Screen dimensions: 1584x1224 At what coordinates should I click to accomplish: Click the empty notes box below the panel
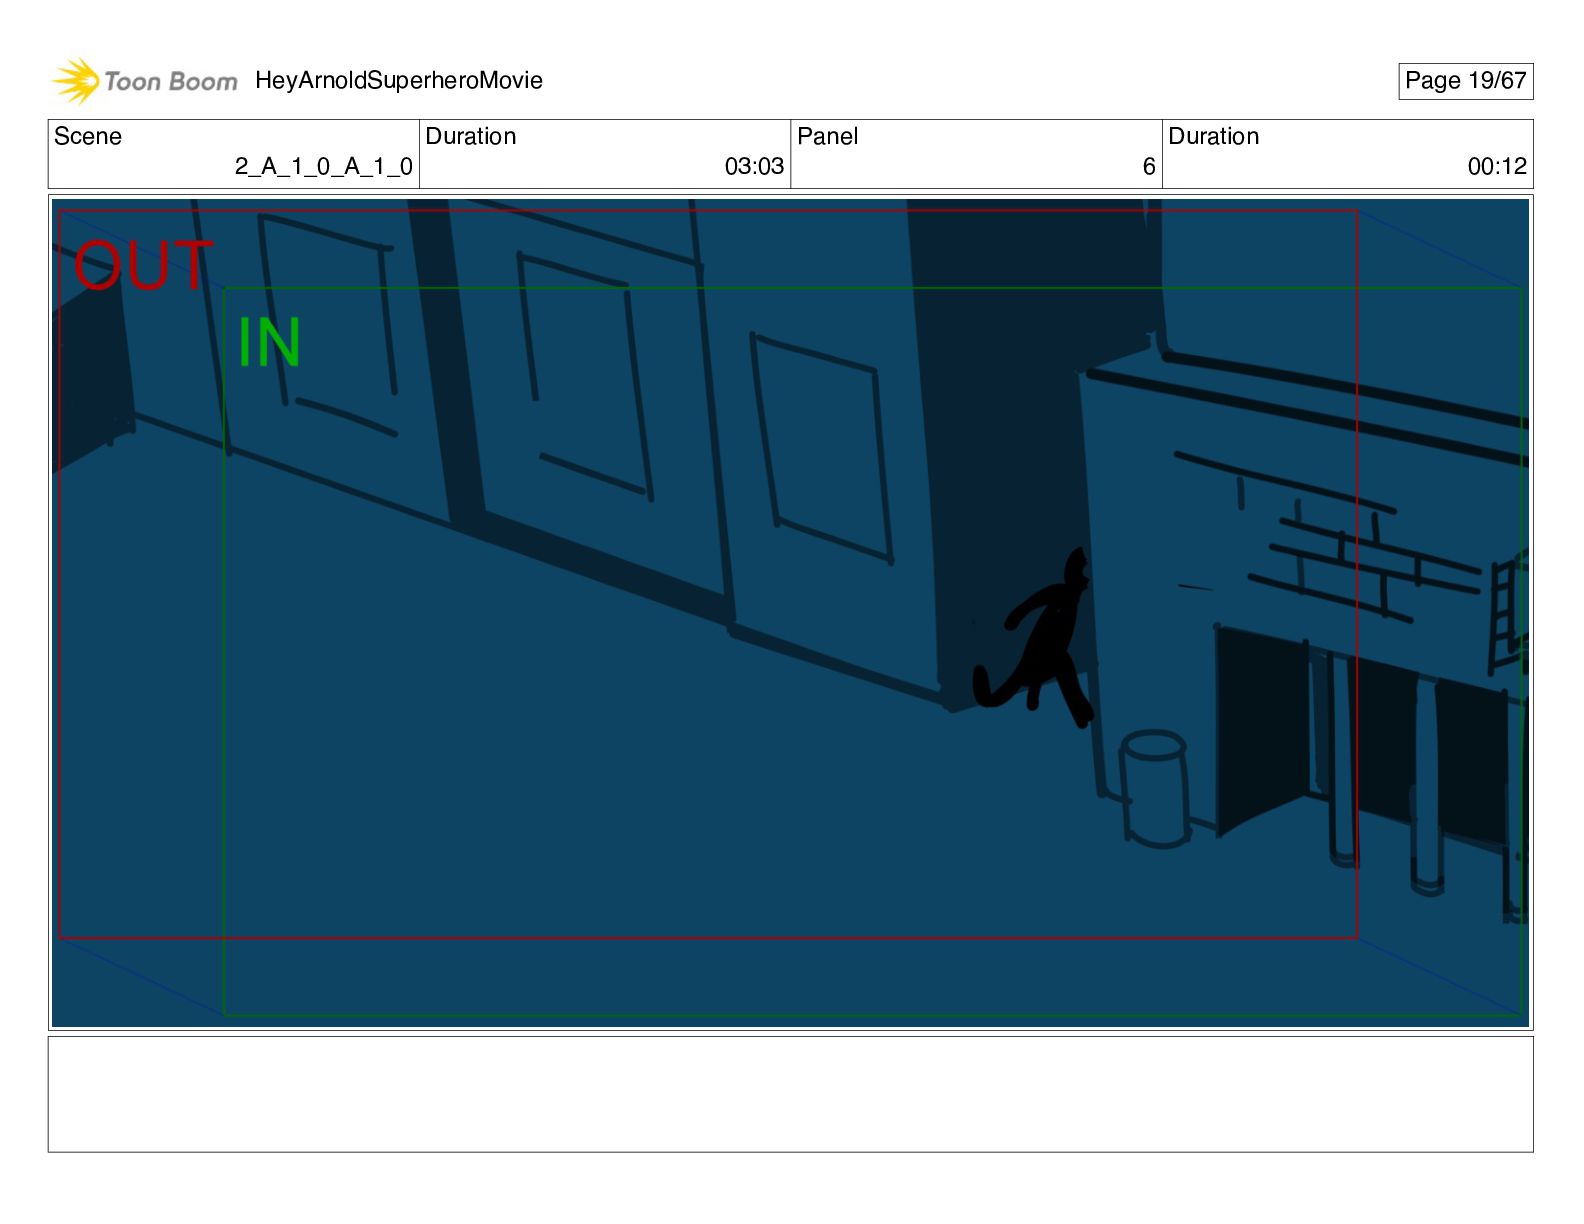point(790,1094)
